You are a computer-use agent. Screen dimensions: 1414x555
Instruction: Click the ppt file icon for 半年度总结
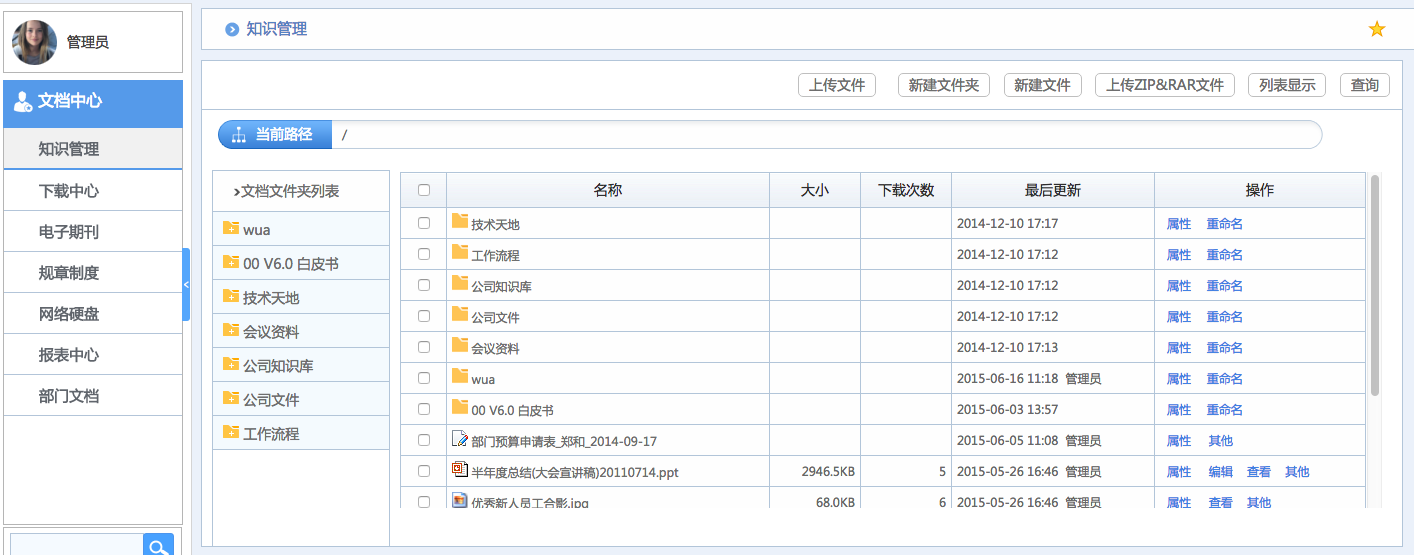(460, 470)
